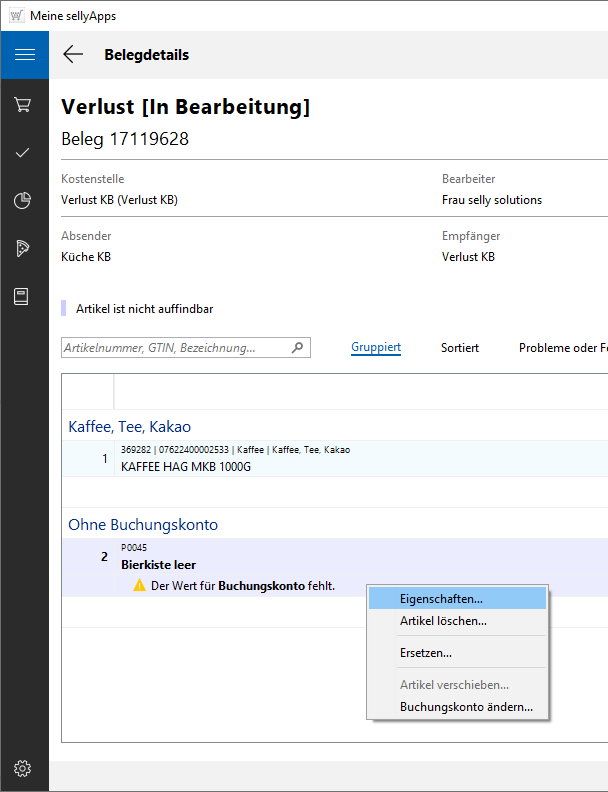Choose Eigenschaften... from the context menu
The height and width of the screenshot is (792, 608).
click(441, 598)
